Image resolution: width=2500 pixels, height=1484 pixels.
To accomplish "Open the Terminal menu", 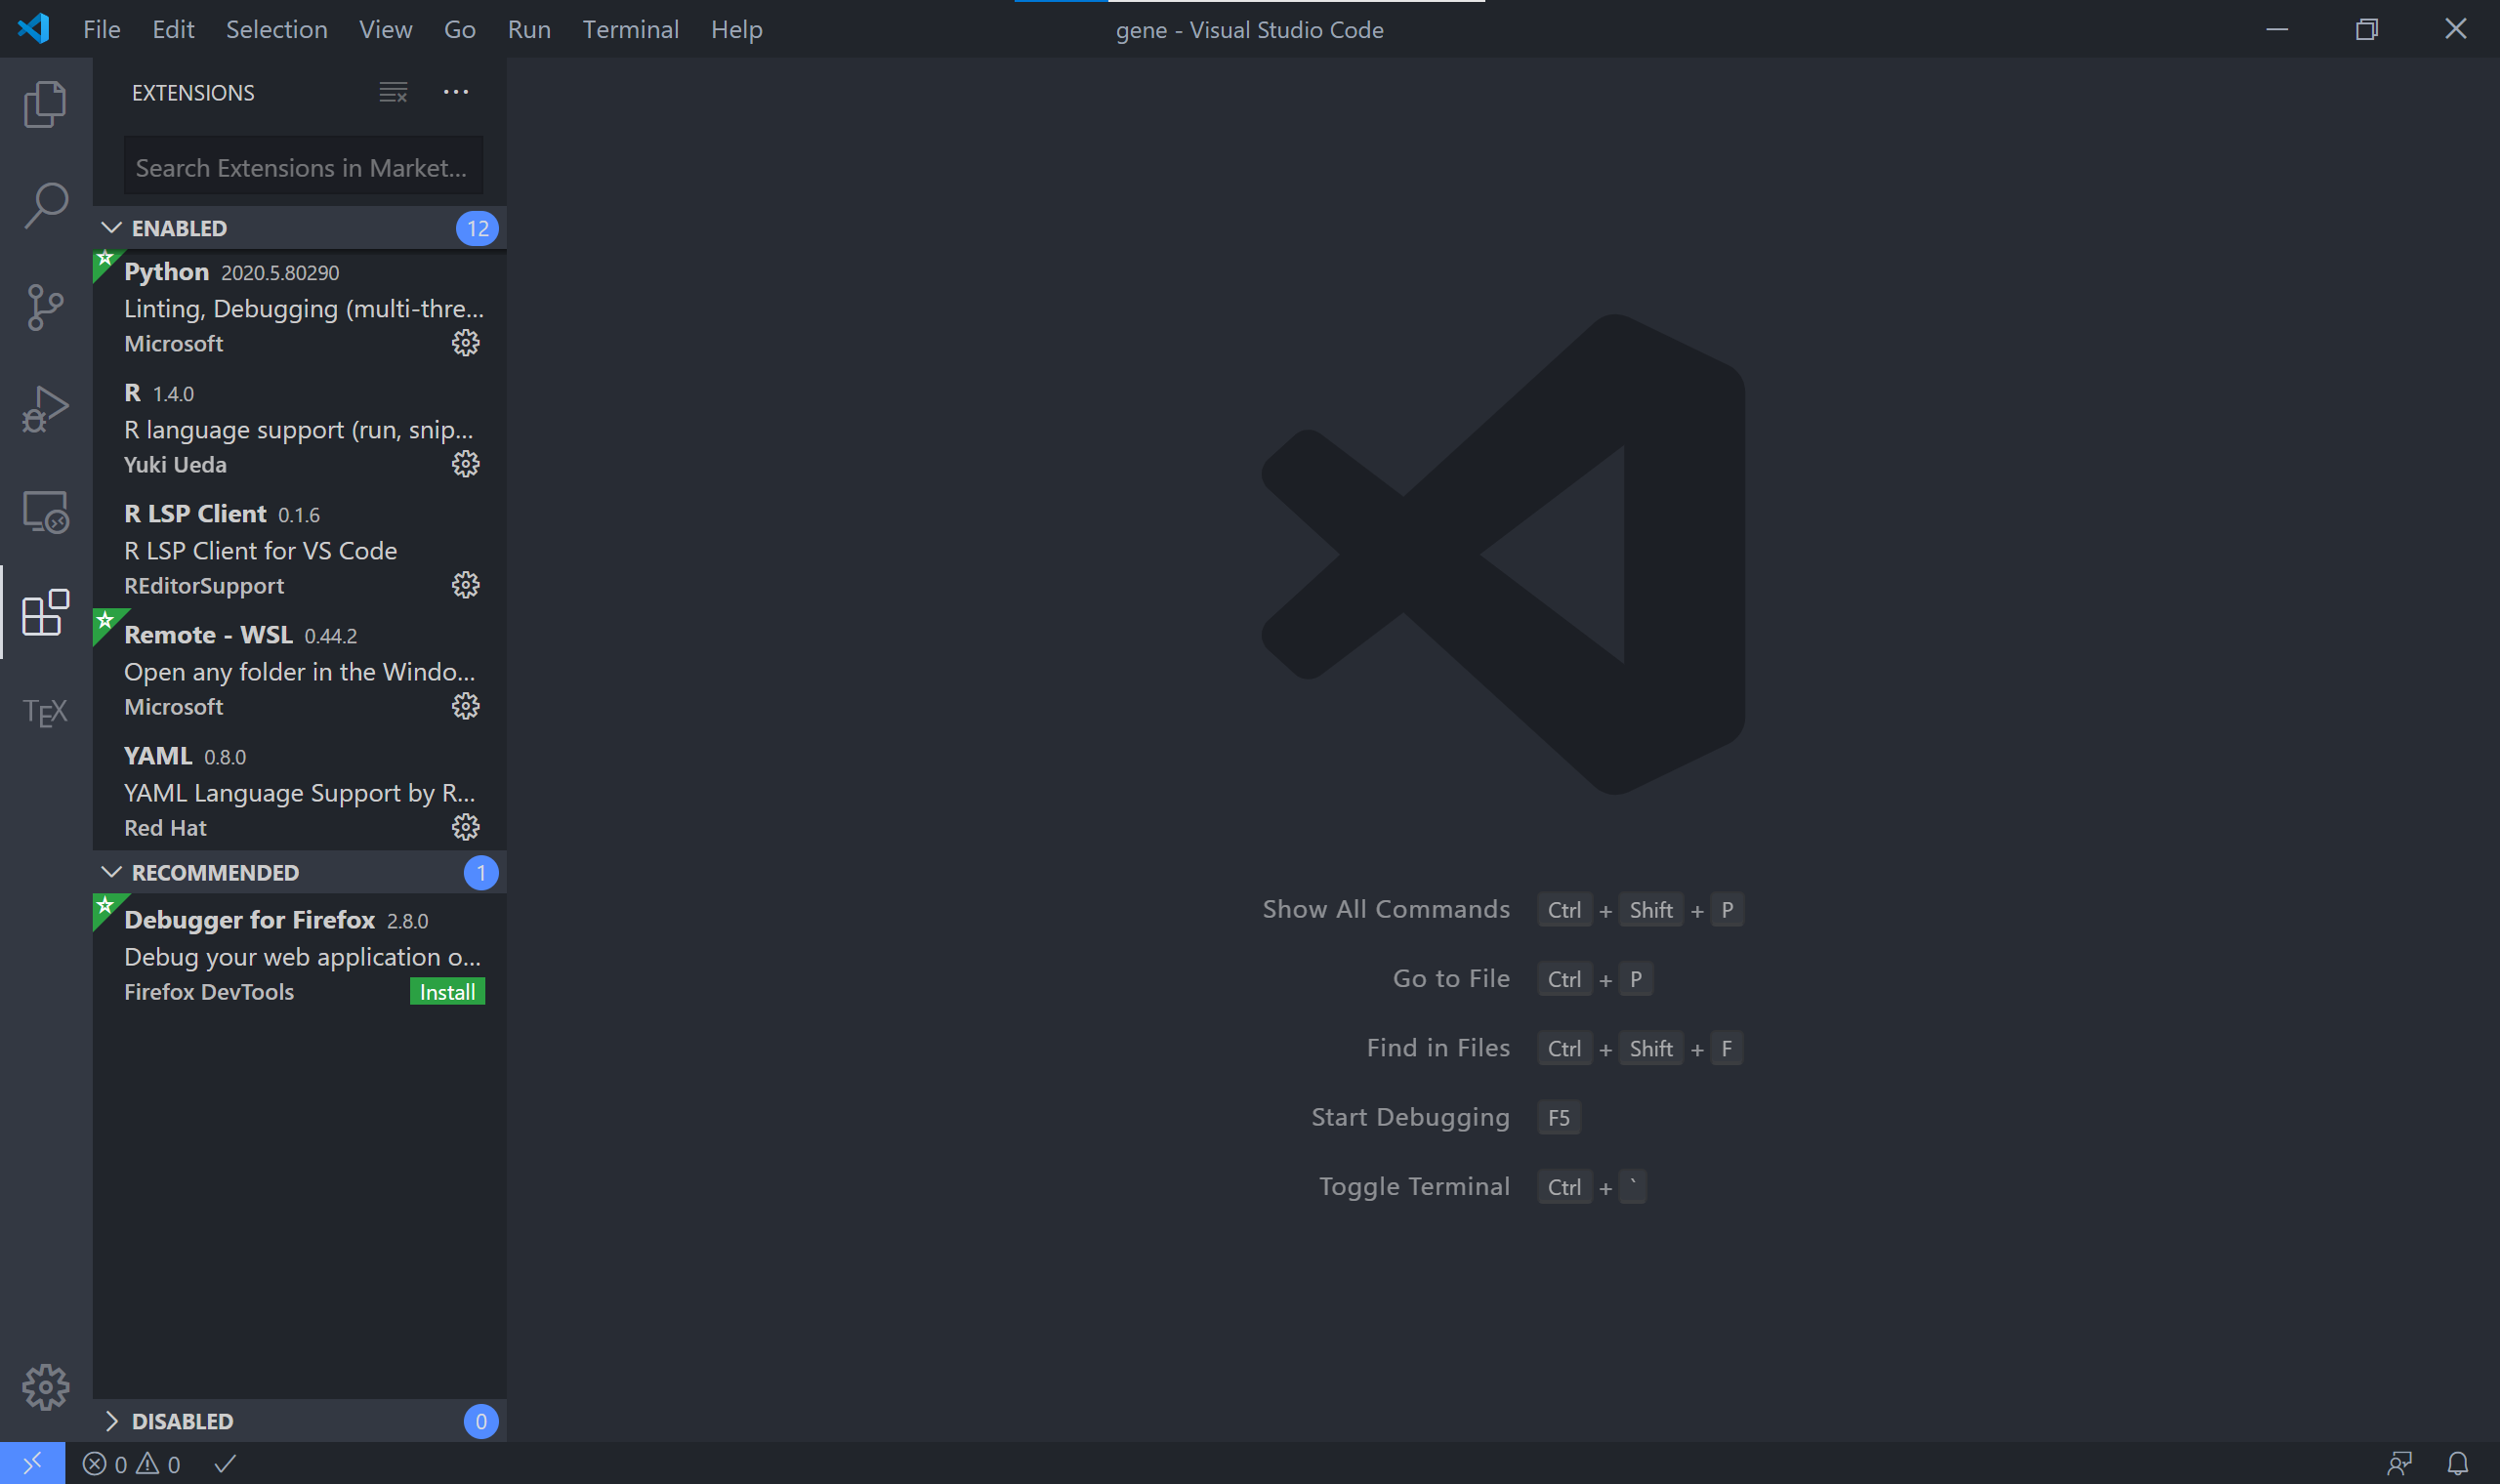I will coord(630,29).
